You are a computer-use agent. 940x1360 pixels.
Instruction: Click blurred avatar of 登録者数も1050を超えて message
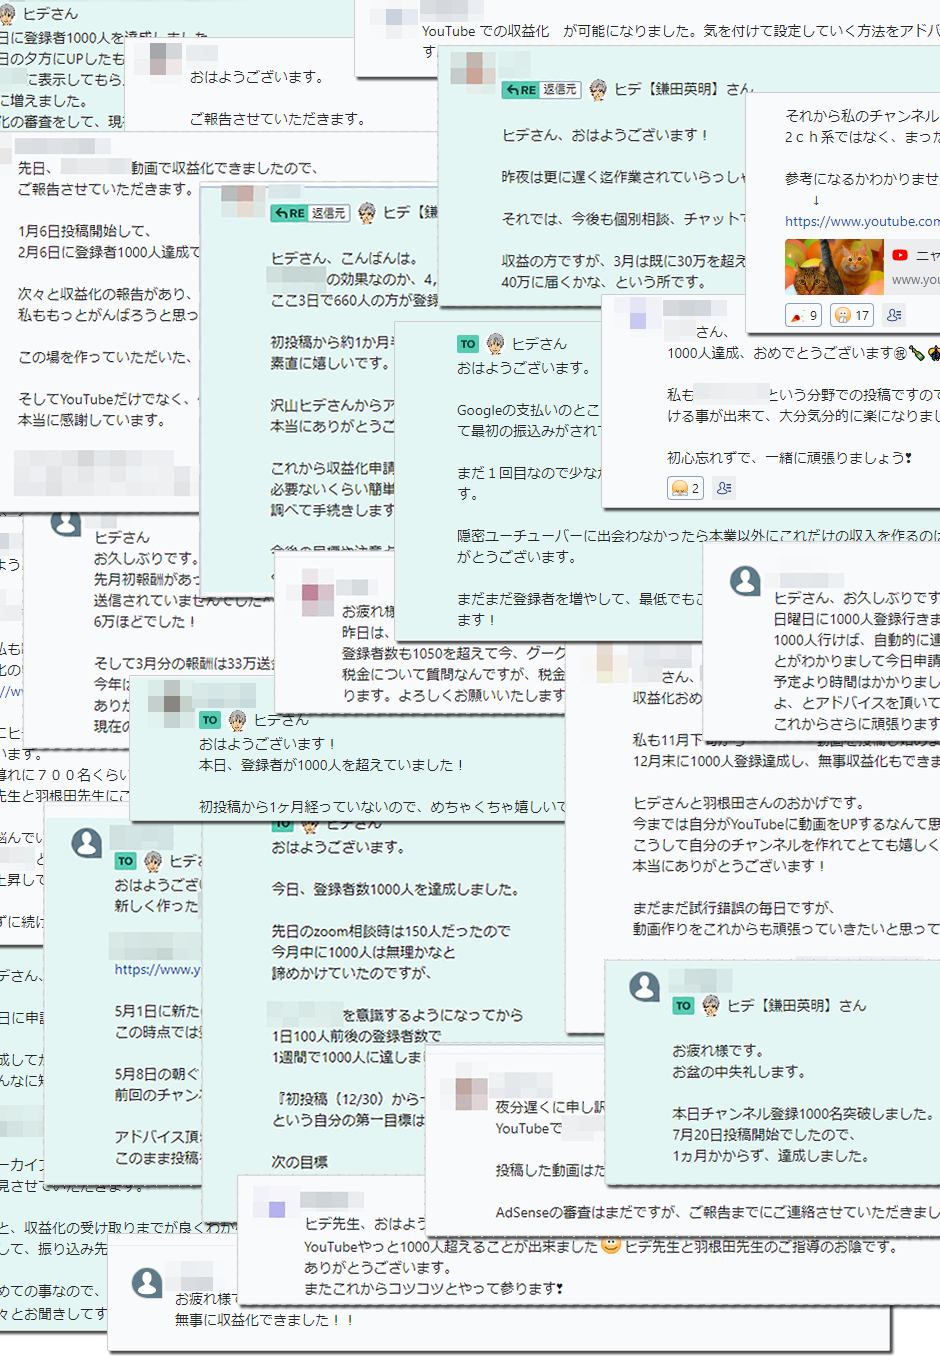[317, 594]
